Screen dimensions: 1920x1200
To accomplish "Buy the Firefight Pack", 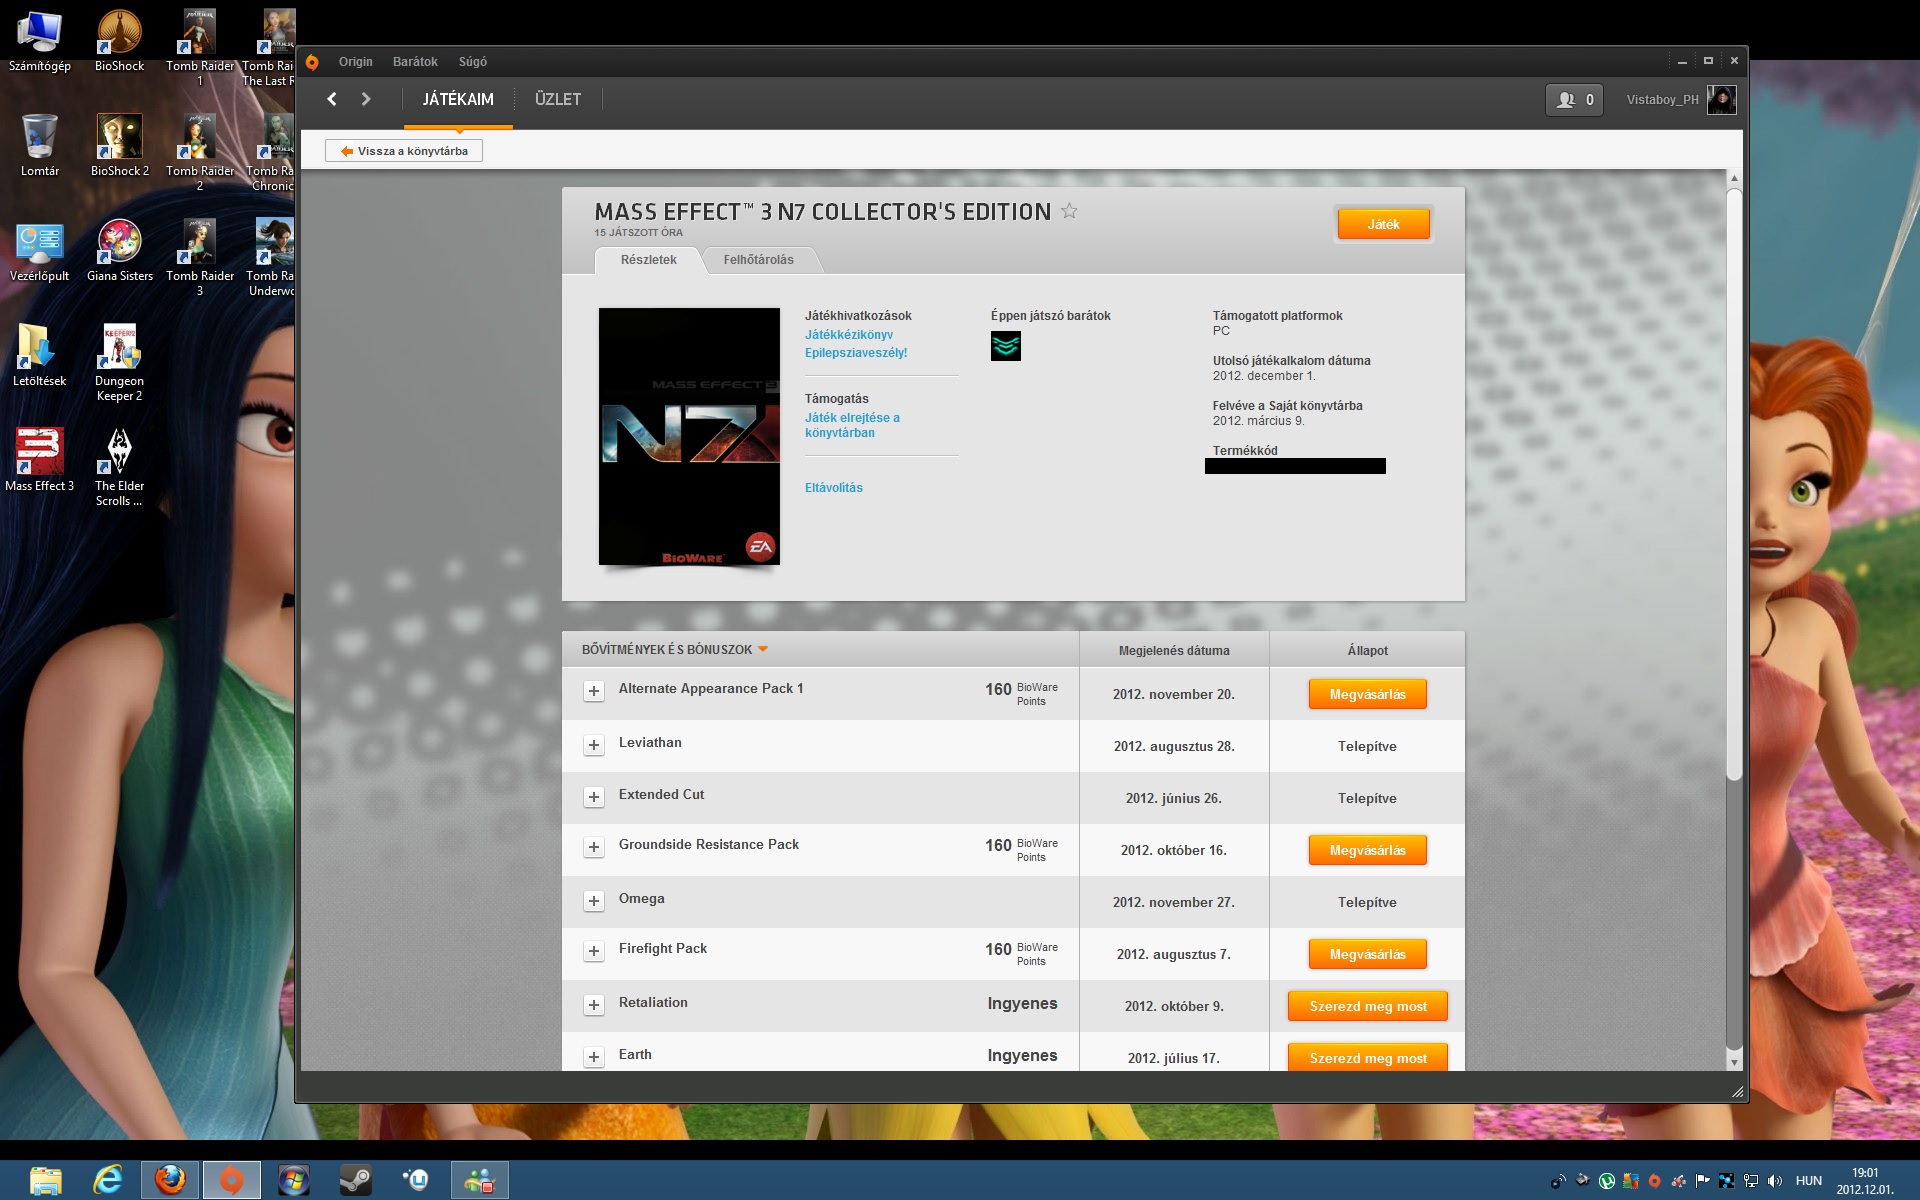I will pos(1367,954).
